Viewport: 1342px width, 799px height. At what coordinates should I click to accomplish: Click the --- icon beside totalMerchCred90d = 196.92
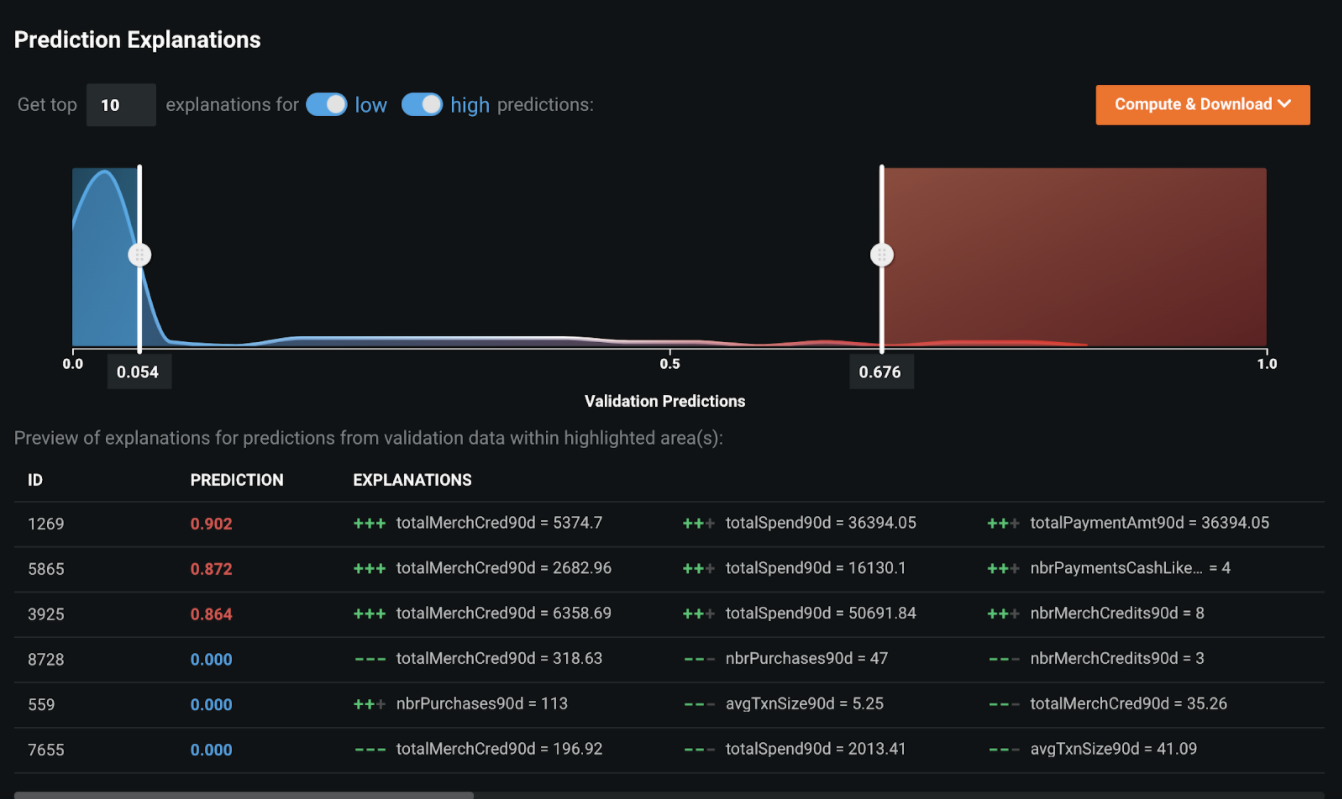369,749
